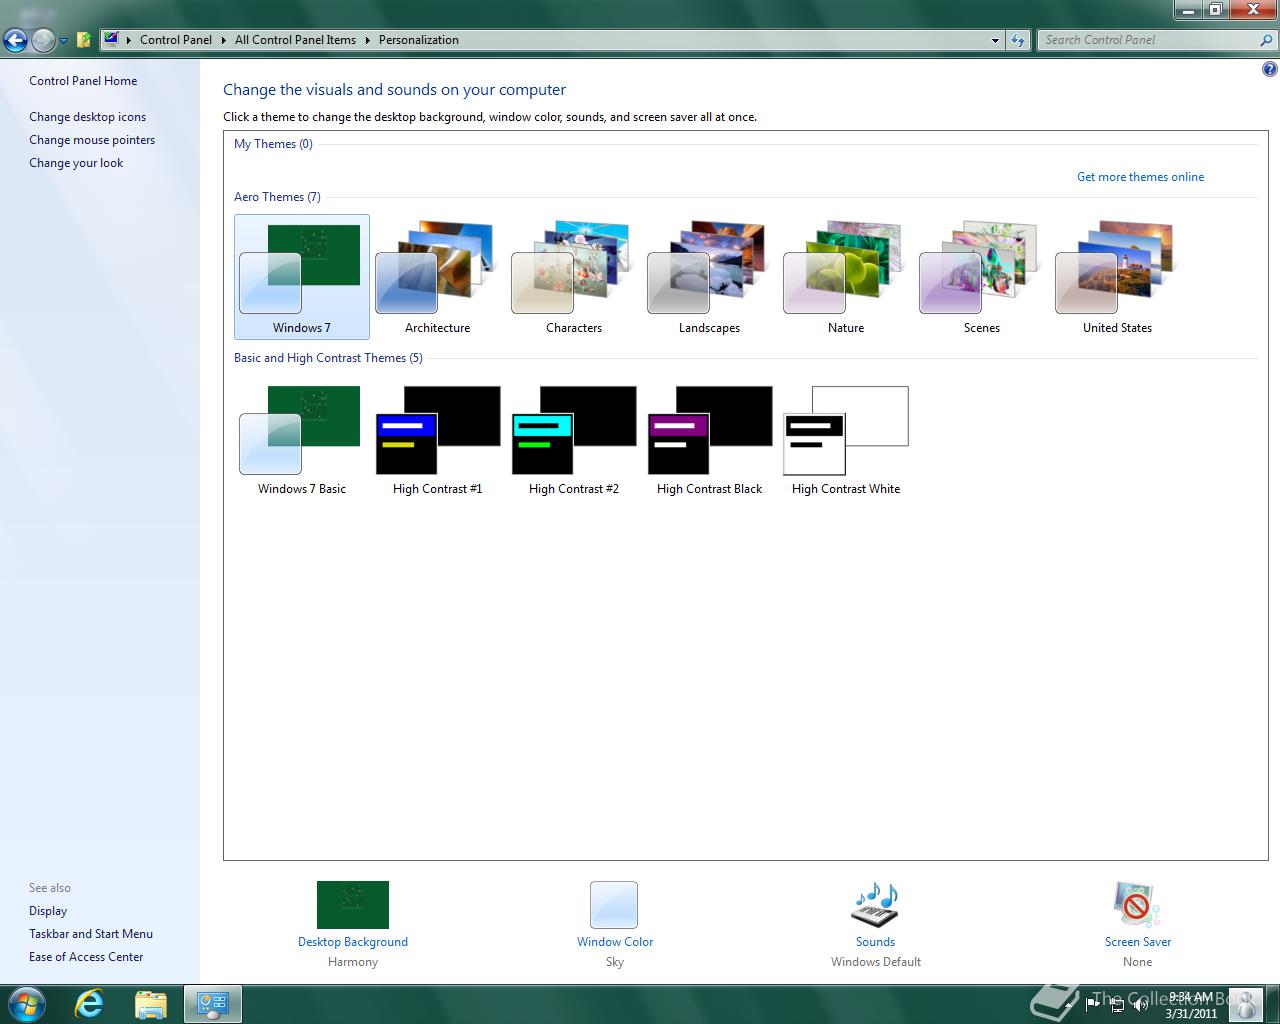
Task: Open the Windows Start menu
Action: click(x=27, y=1004)
